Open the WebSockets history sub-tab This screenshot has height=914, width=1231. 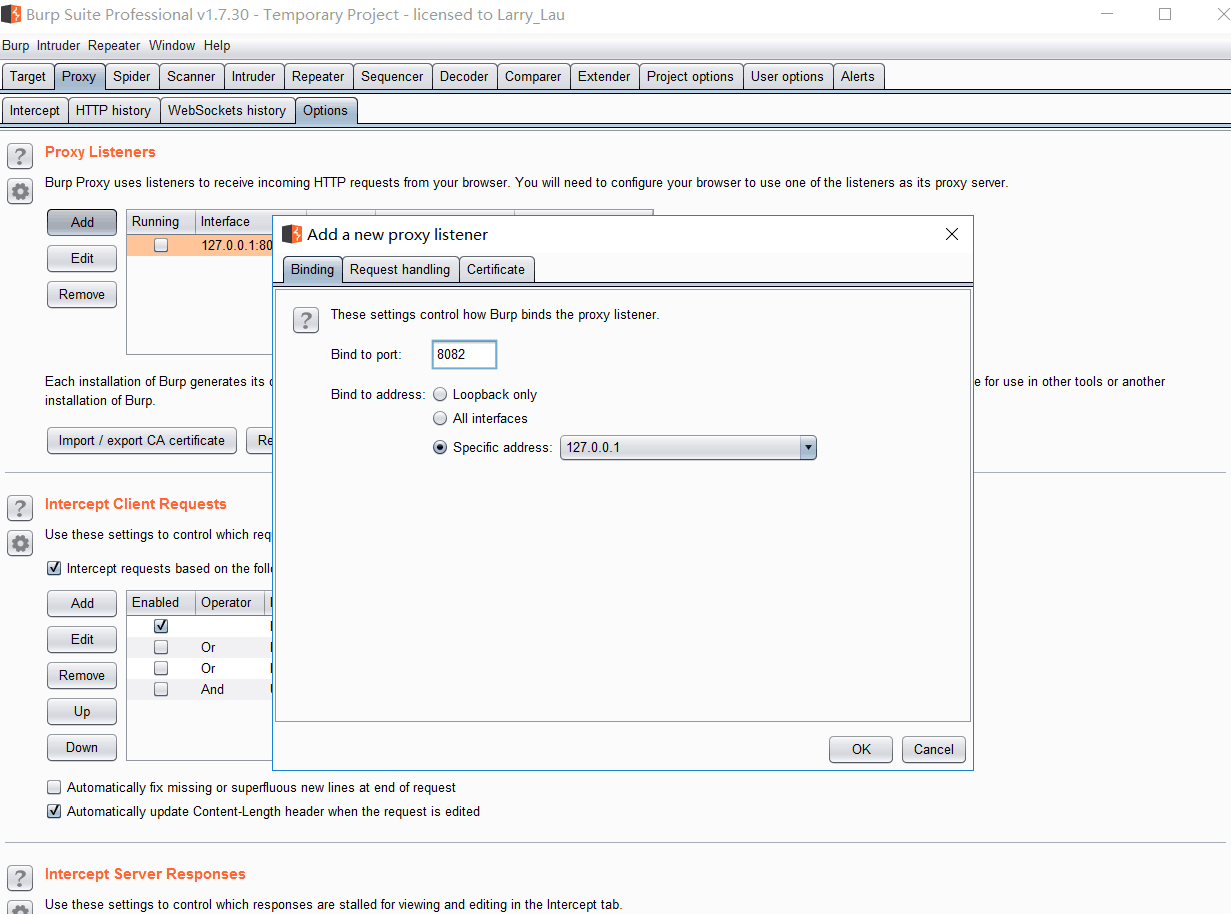(x=227, y=110)
